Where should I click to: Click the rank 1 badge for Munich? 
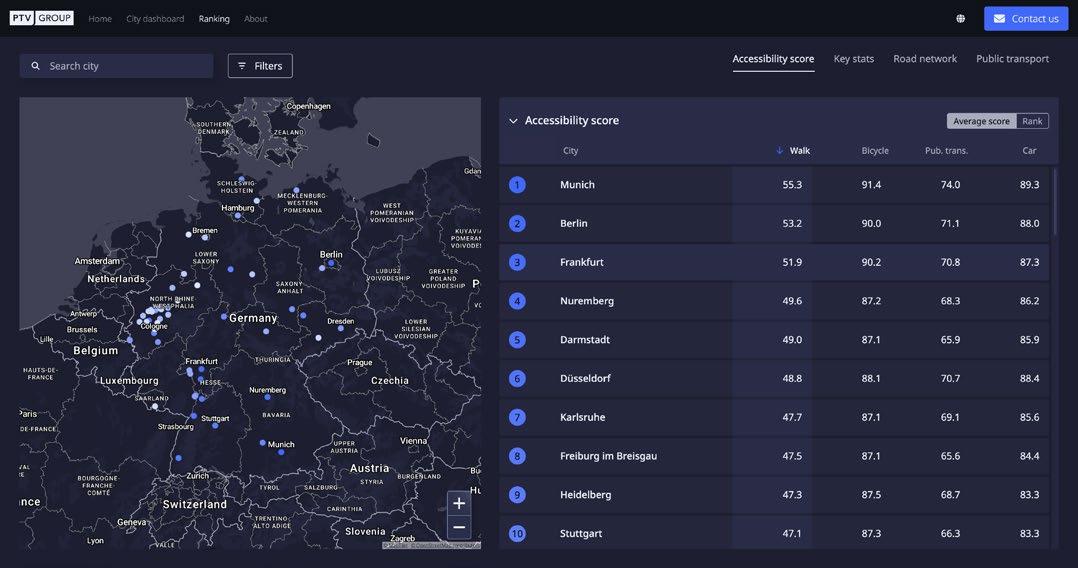click(x=517, y=185)
